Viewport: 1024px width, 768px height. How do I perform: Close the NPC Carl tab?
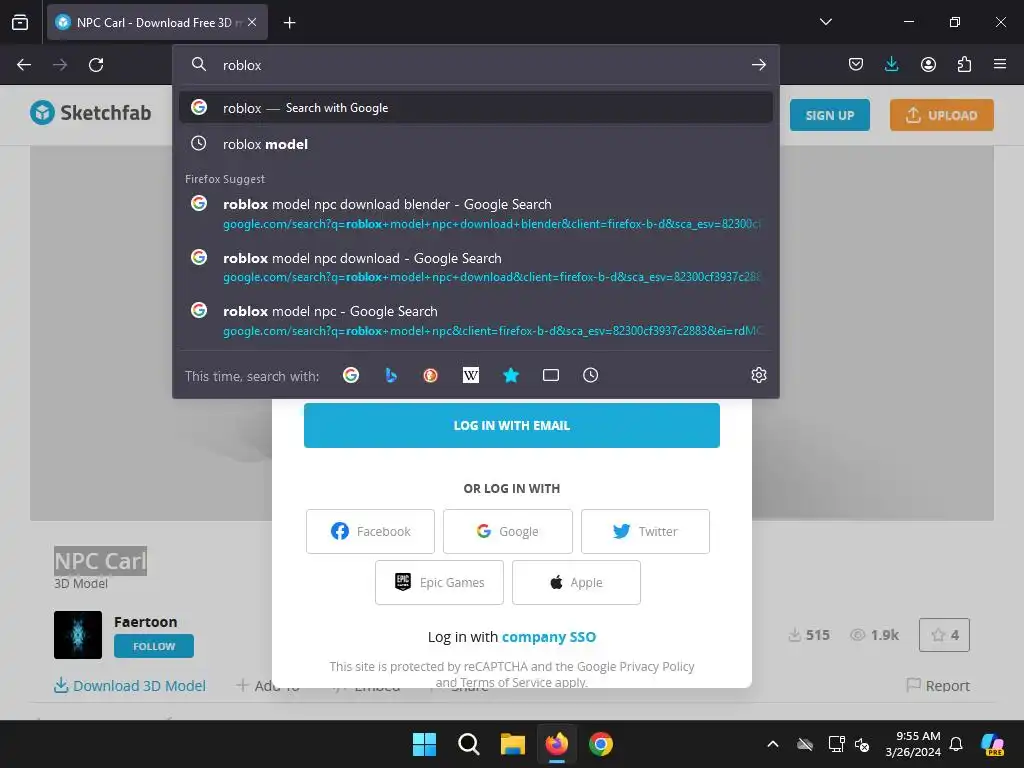pos(252,22)
